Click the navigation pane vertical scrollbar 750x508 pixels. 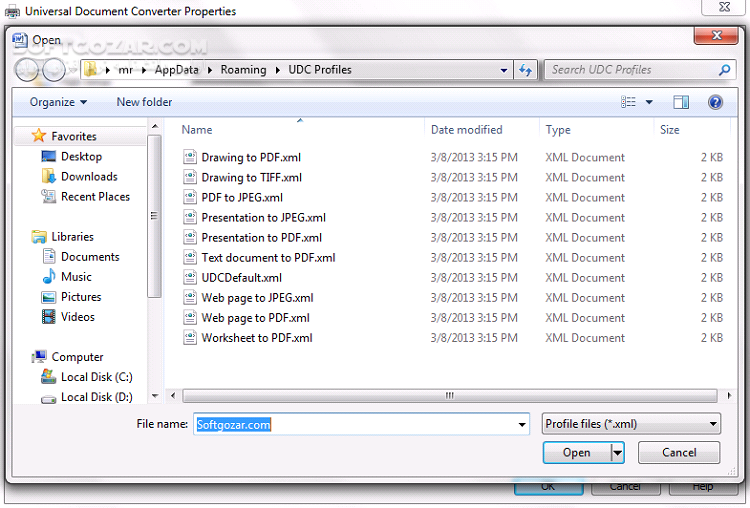point(154,216)
